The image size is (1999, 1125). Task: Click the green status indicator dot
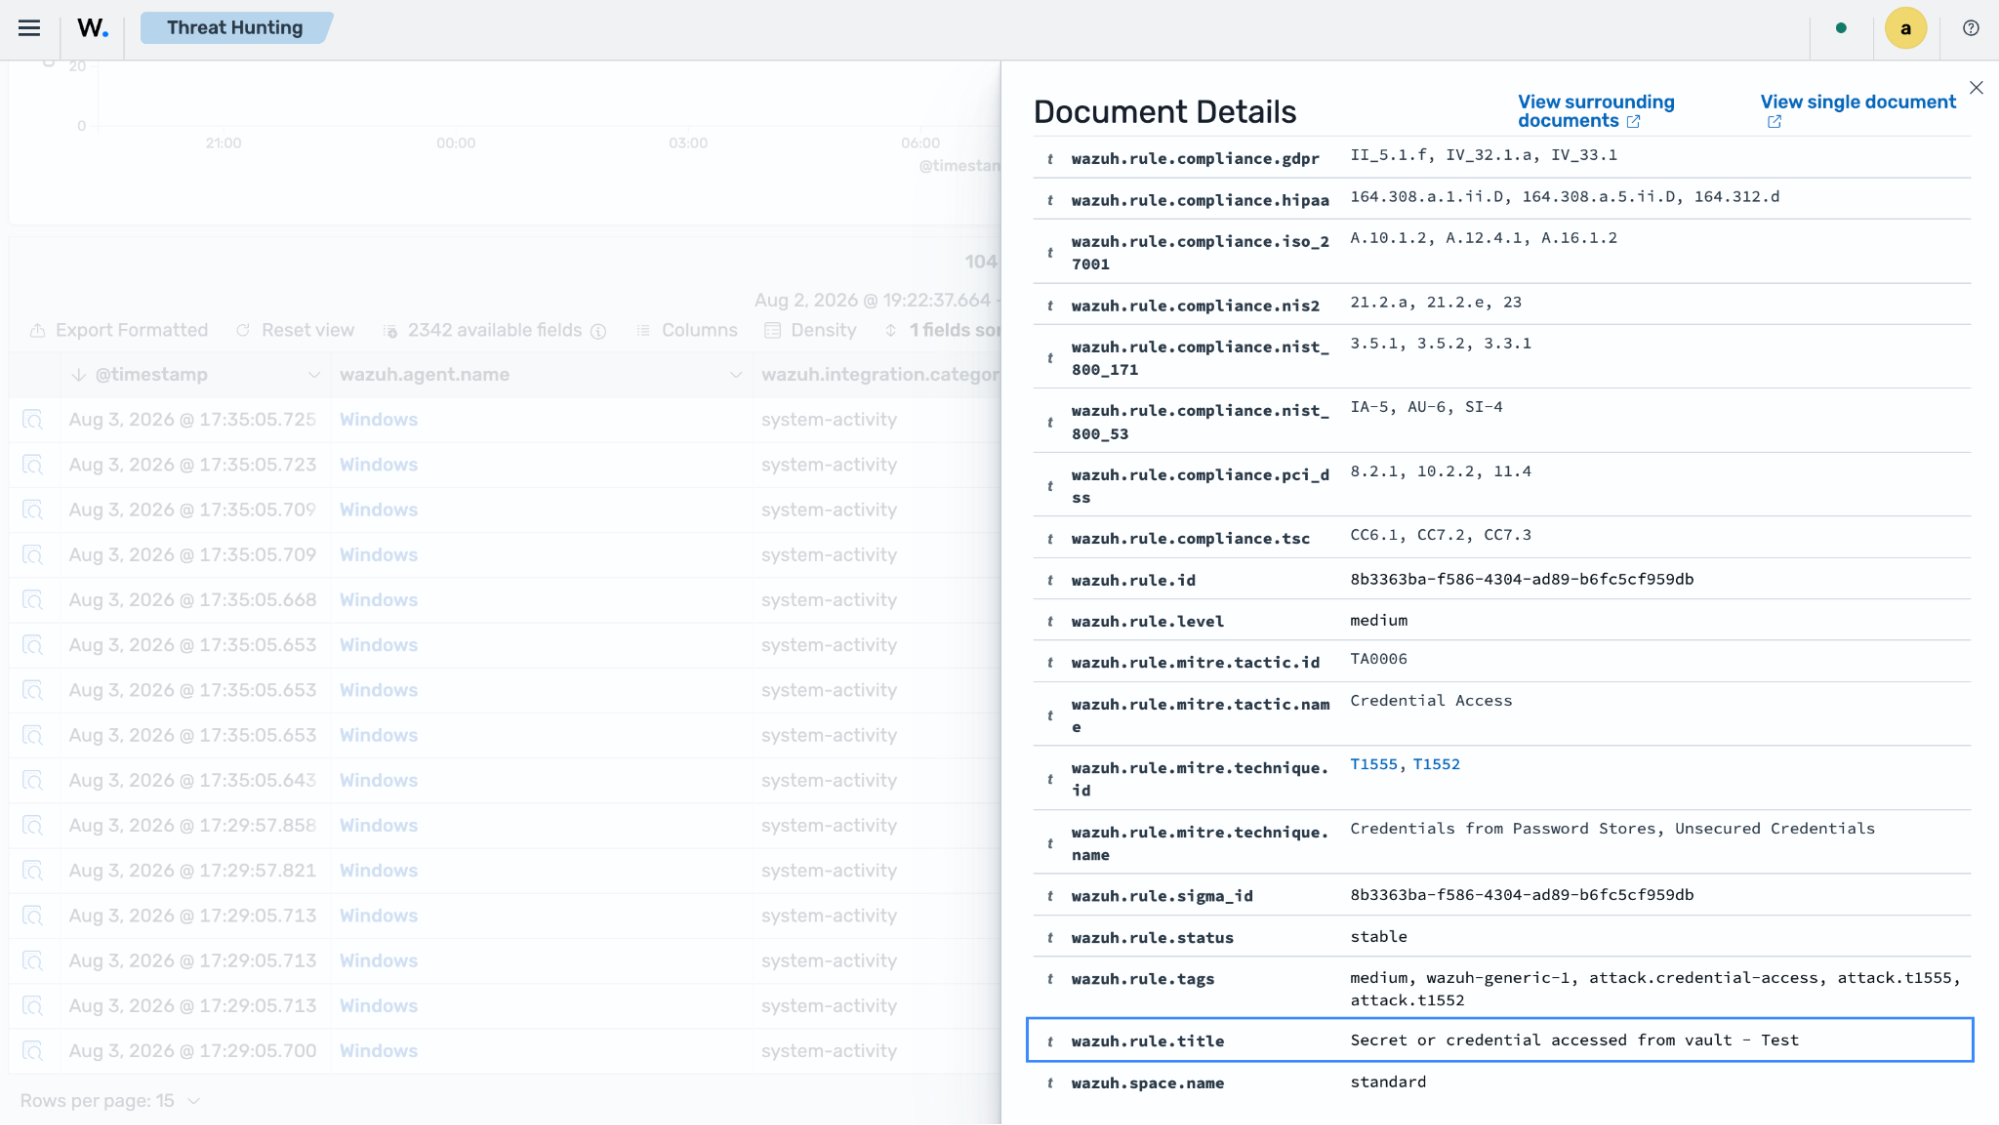1841,28
